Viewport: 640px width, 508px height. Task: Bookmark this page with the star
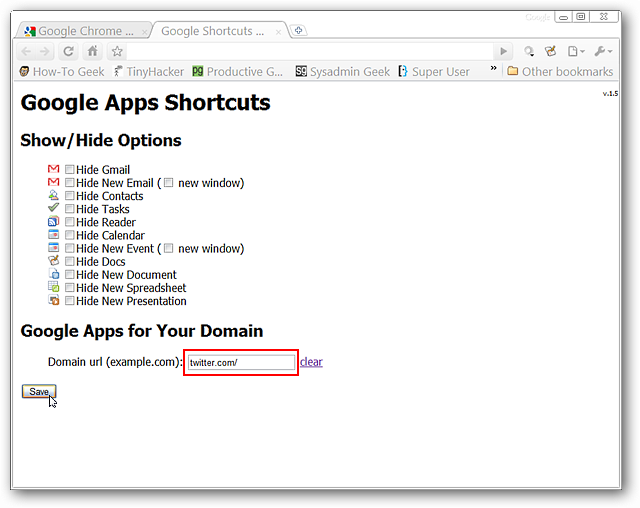pyautogui.click(x=117, y=51)
